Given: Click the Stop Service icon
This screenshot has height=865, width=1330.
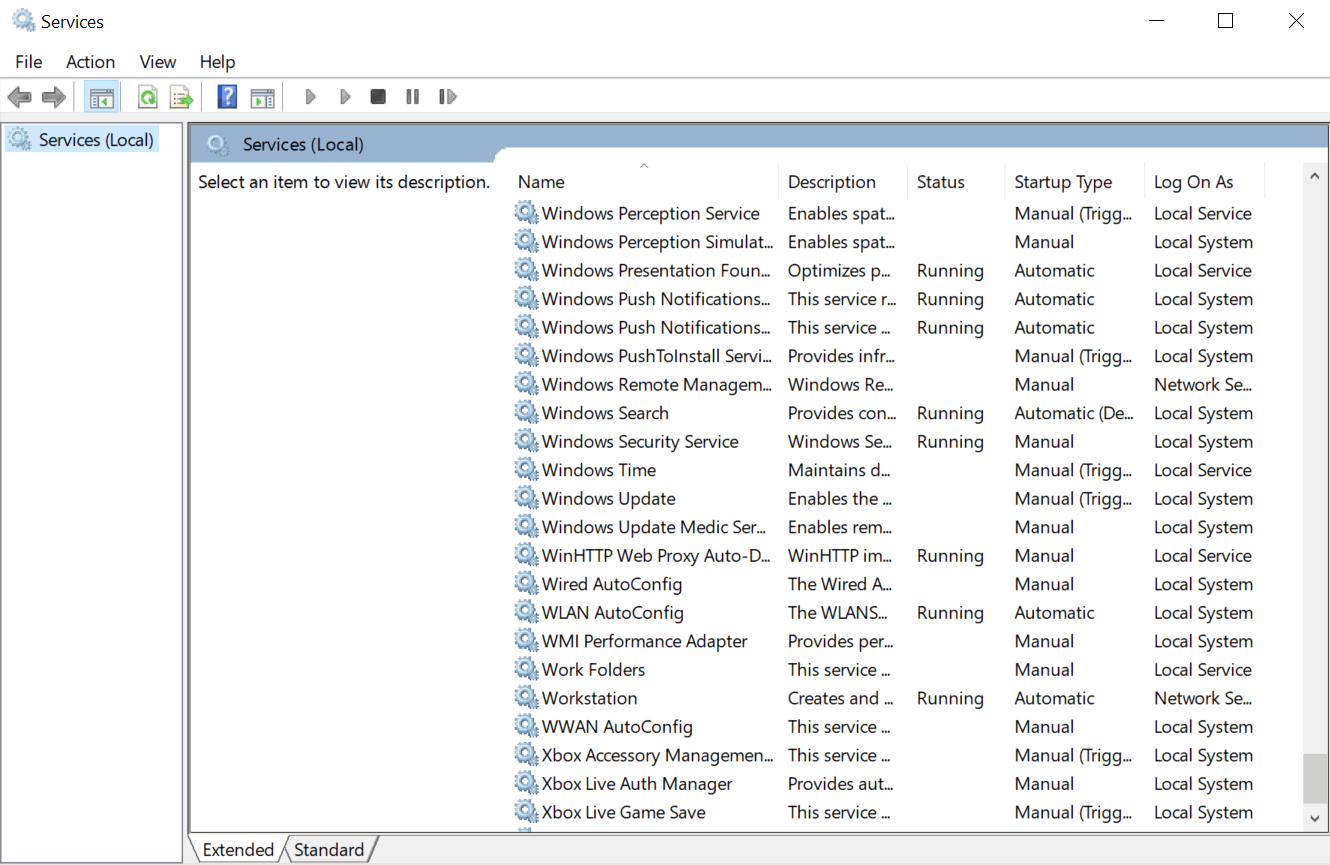Looking at the screenshot, I should pyautogui.click(x=378, y=96).
